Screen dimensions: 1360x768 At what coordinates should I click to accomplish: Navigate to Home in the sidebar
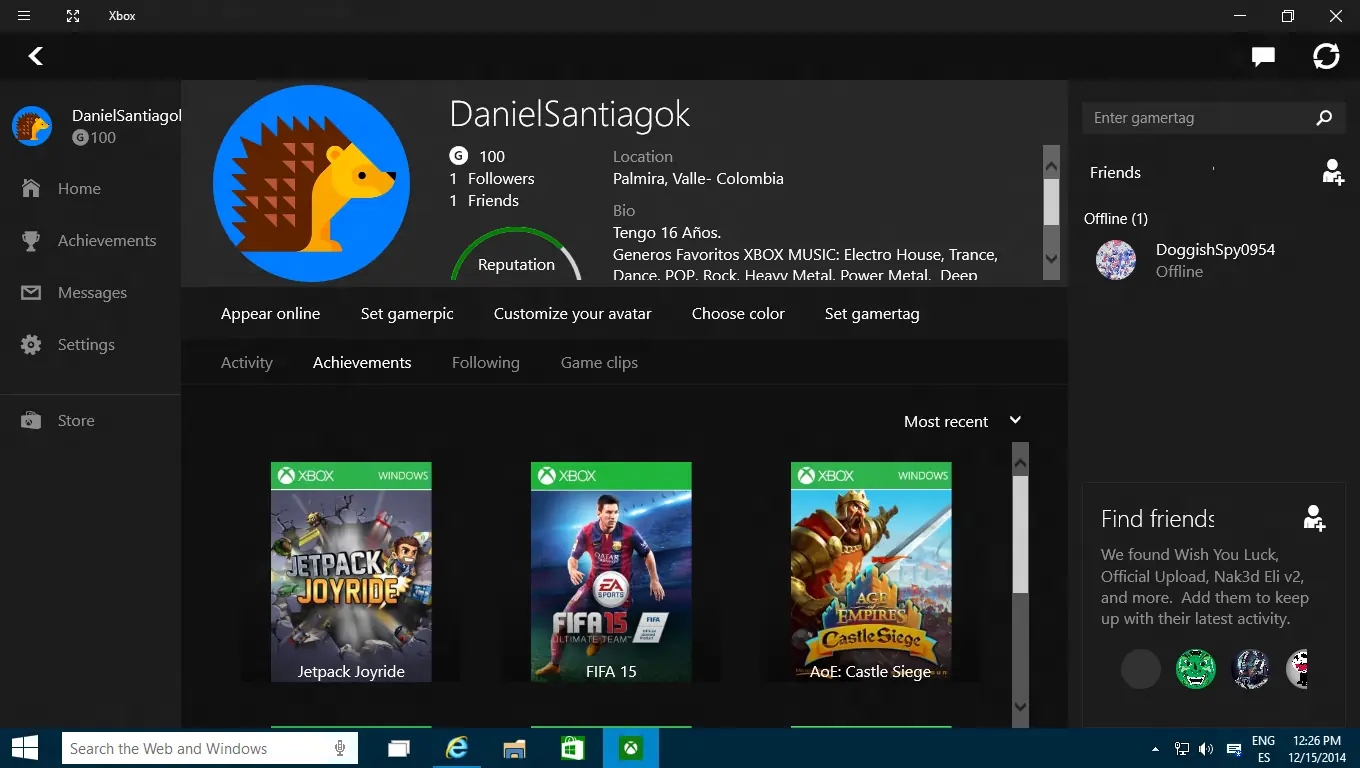(80, 188)
